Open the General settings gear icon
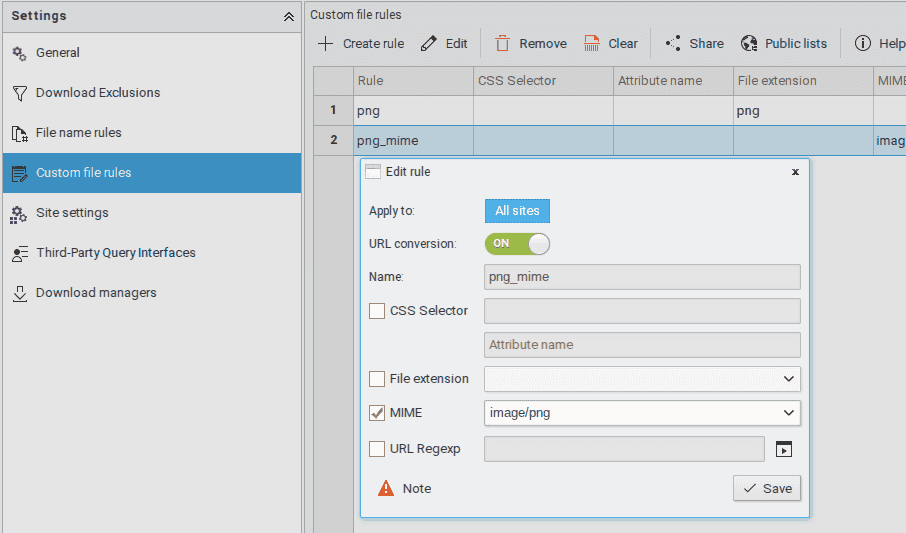The height and width of the screenshot is (533, 906). coord(19,53)
